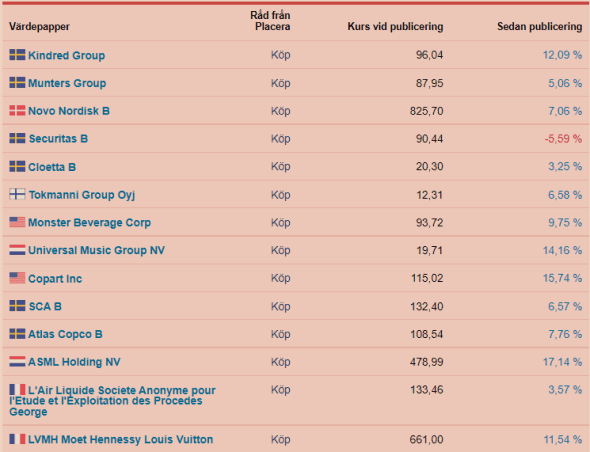This screenshot has width=590, height=452.
Task: Select the 14,16 % value for Universal Music
Action: click(x=562, y=250)
